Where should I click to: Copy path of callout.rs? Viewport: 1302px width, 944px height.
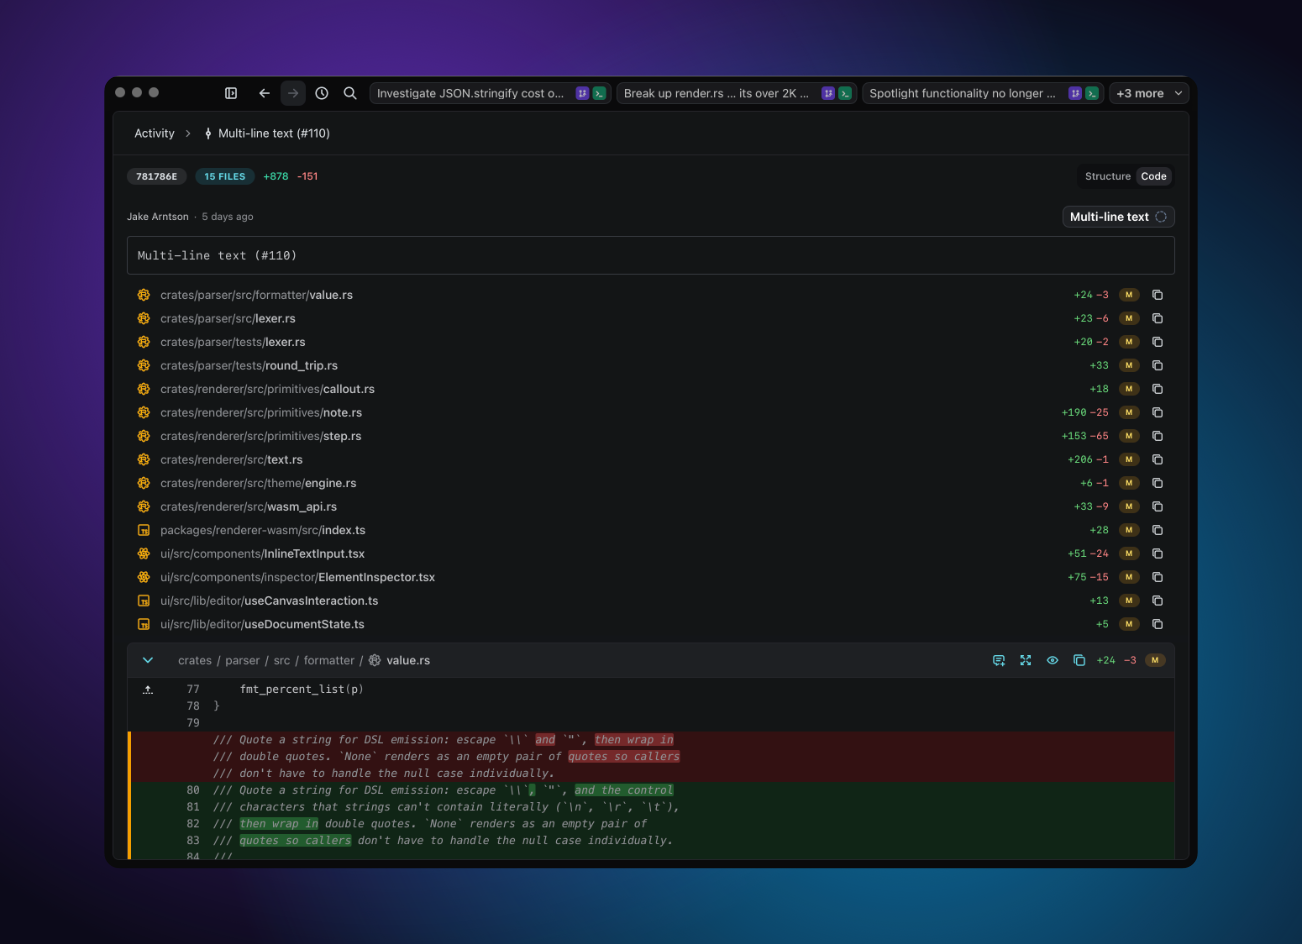pos(1157,389)
